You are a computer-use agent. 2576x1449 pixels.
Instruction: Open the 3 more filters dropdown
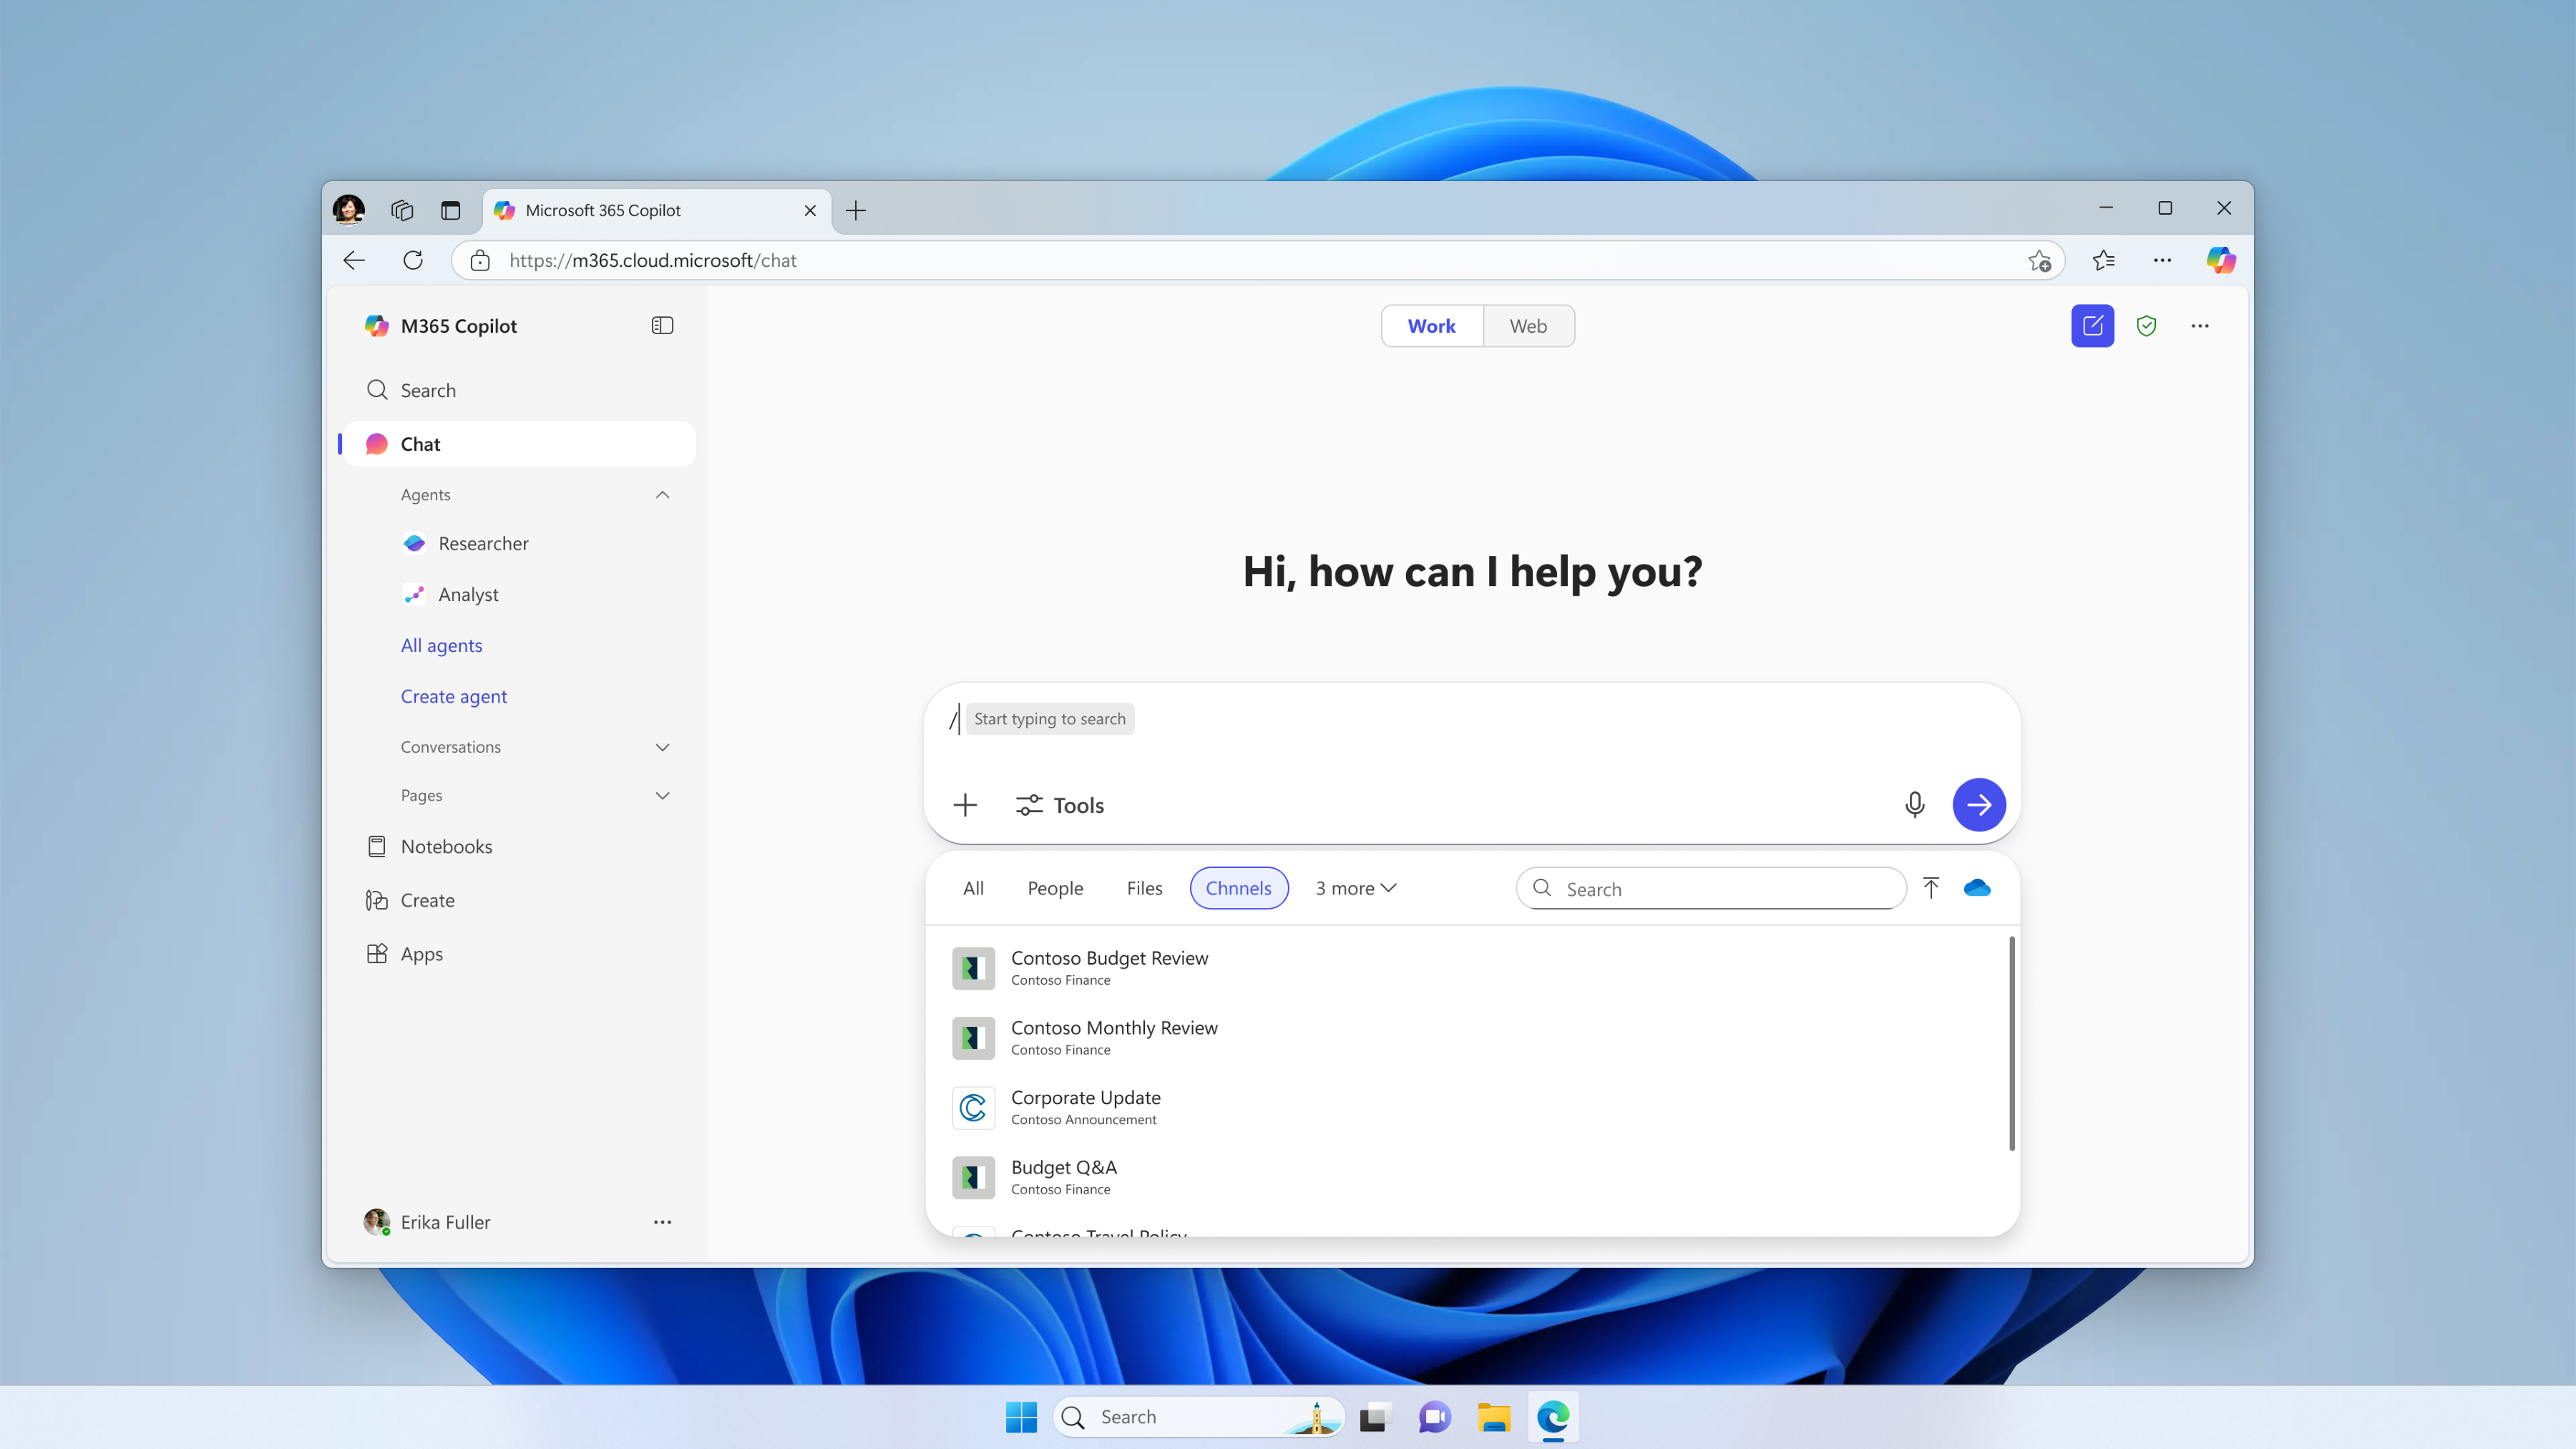tap(1355, 888)
